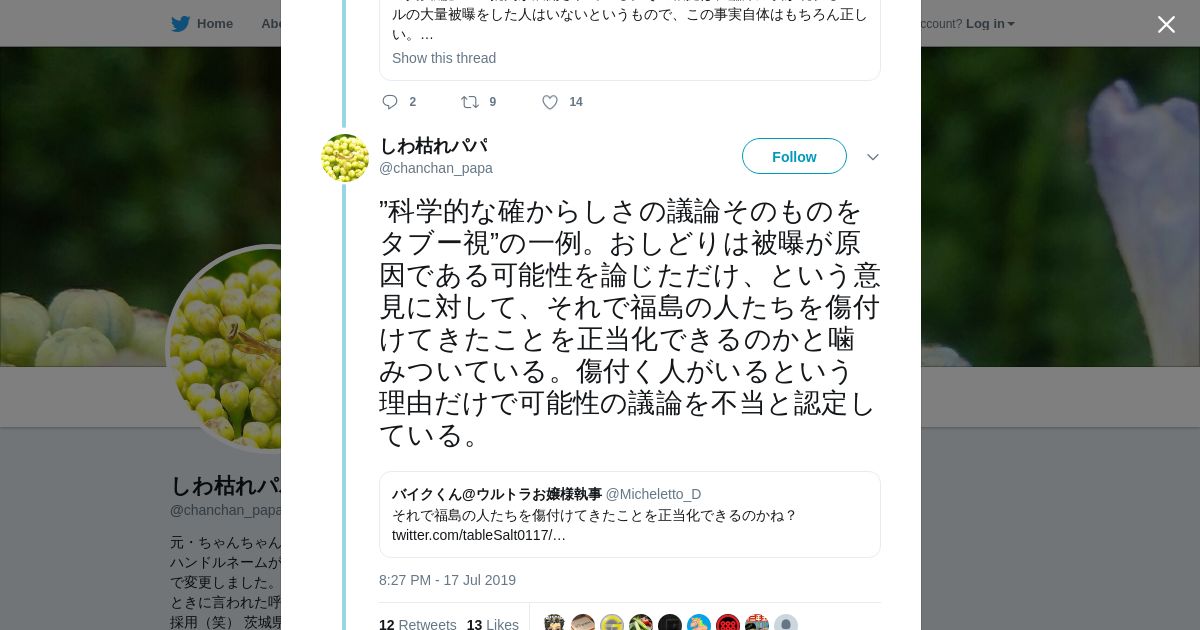Open tweet timestamp 8:27 PM - 17 Jul 2019
Screen dimensions: 1200x630
[447, 580]
